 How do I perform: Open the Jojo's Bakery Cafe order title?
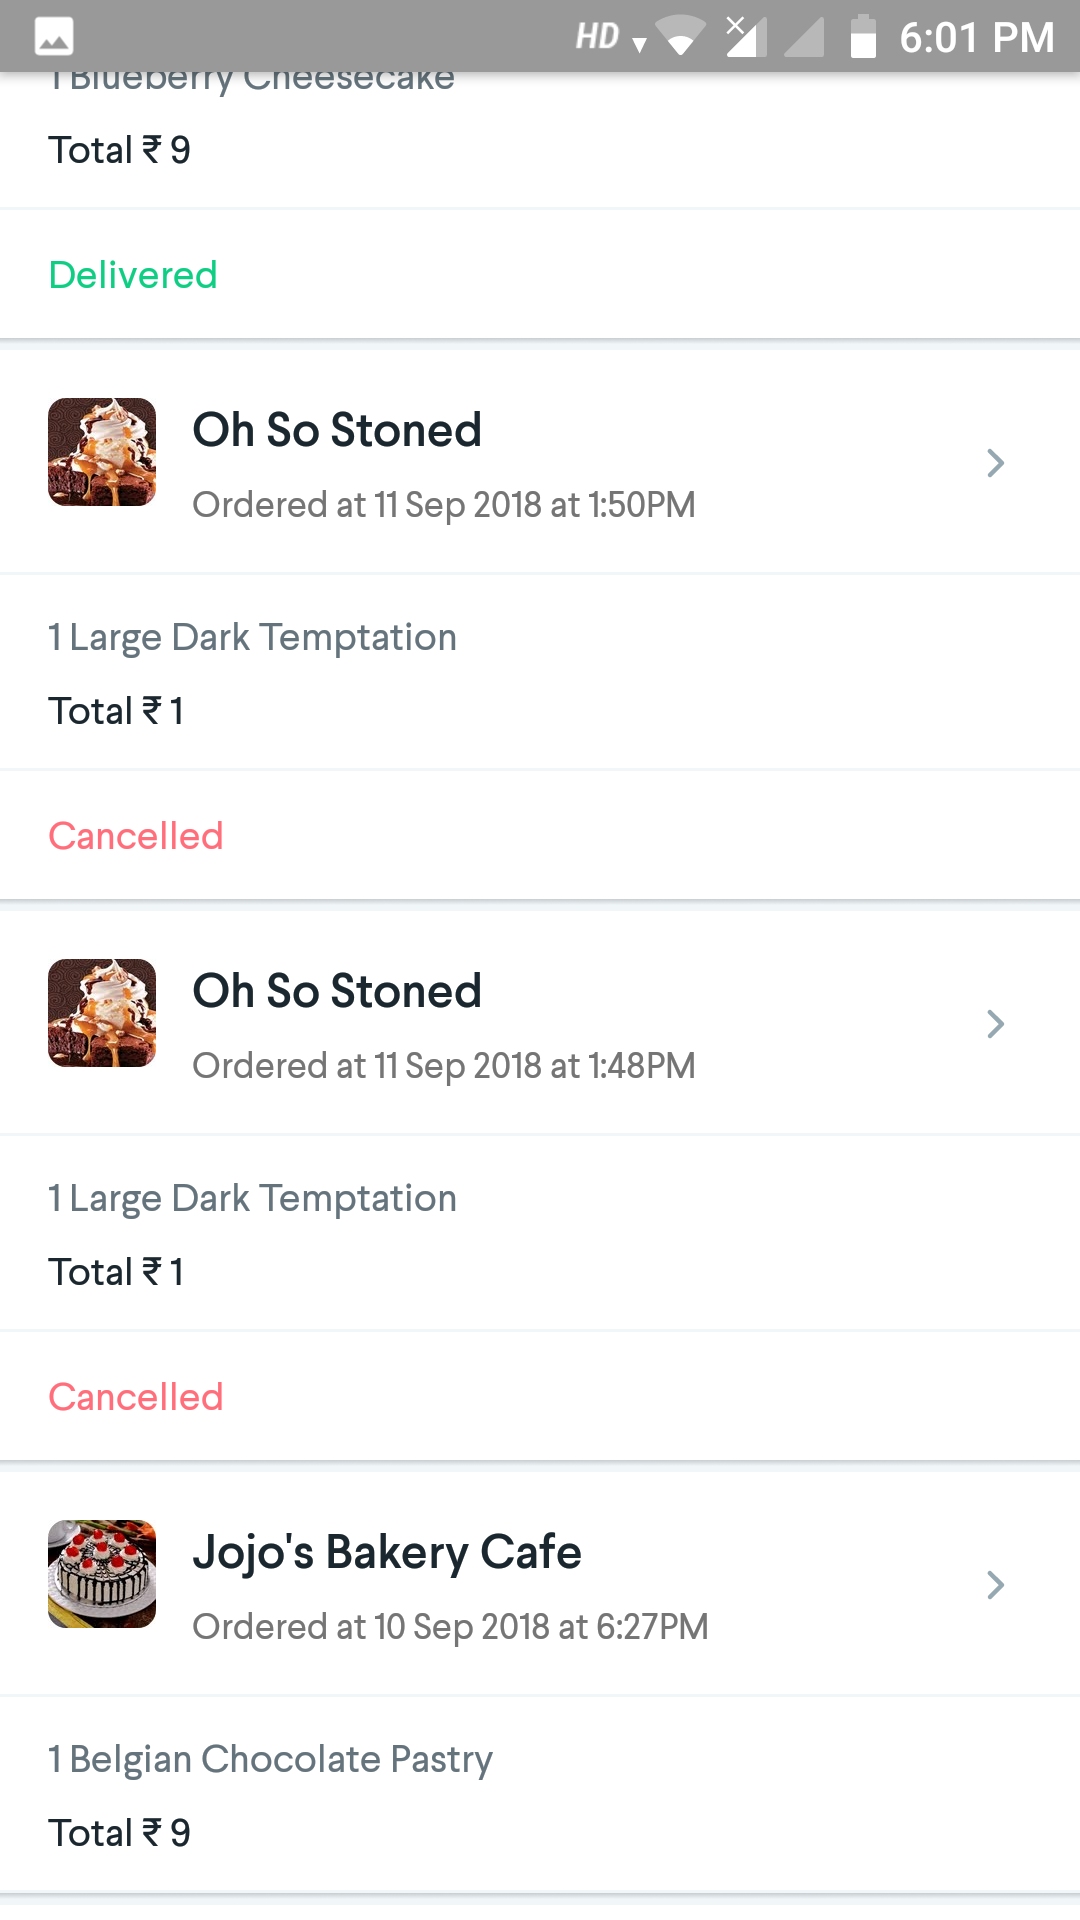[x=387, y=1552]
